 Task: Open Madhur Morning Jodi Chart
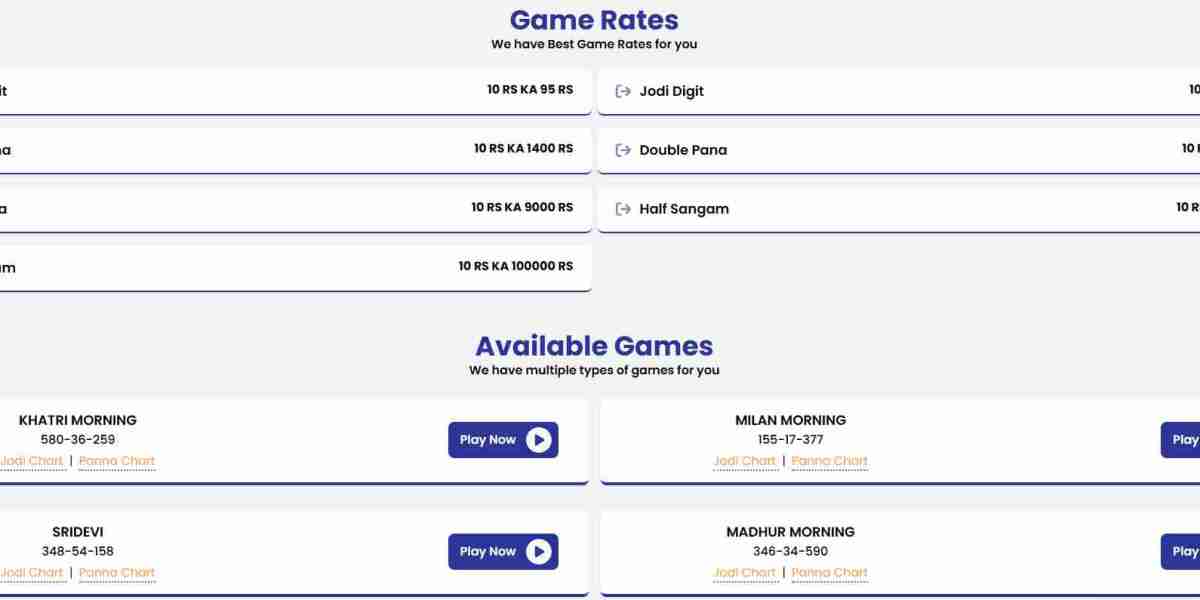point(744,573)
